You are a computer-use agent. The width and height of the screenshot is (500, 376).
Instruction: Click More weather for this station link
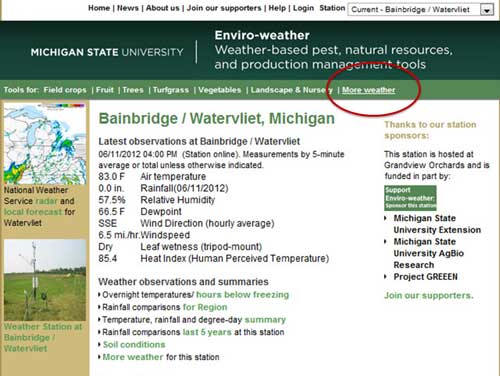(133, 357)
